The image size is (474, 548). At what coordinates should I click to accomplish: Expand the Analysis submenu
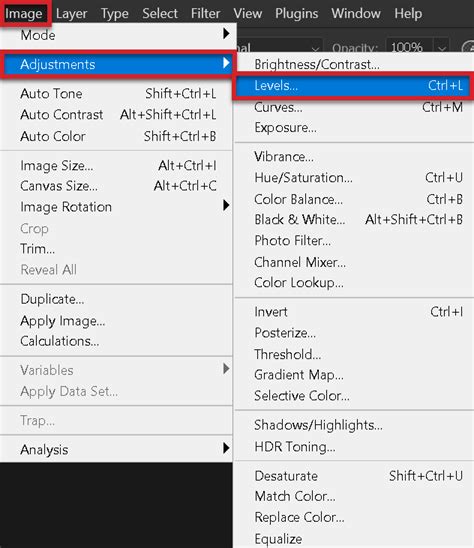point(116,449)
